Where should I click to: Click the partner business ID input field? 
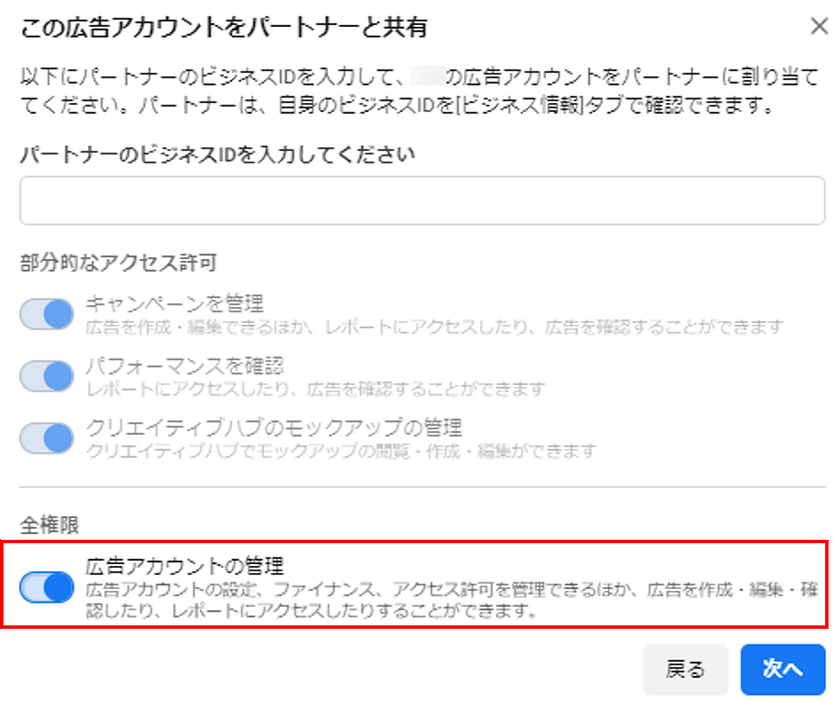(419, 201)
